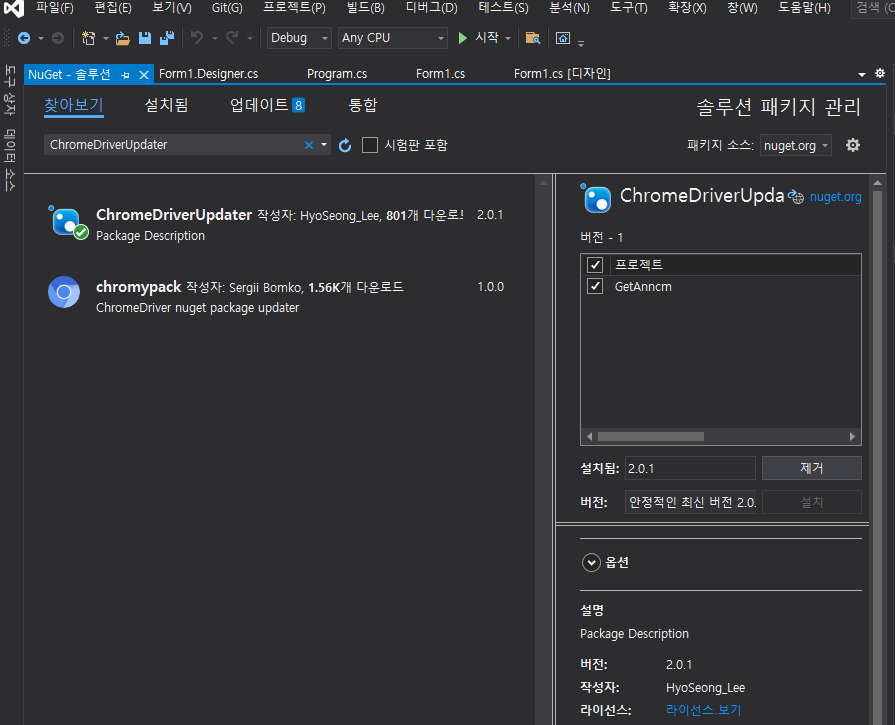The image size is (895, 725).
Task: Open the 버전 version selection dropdown
Action: tap(691, 502)
